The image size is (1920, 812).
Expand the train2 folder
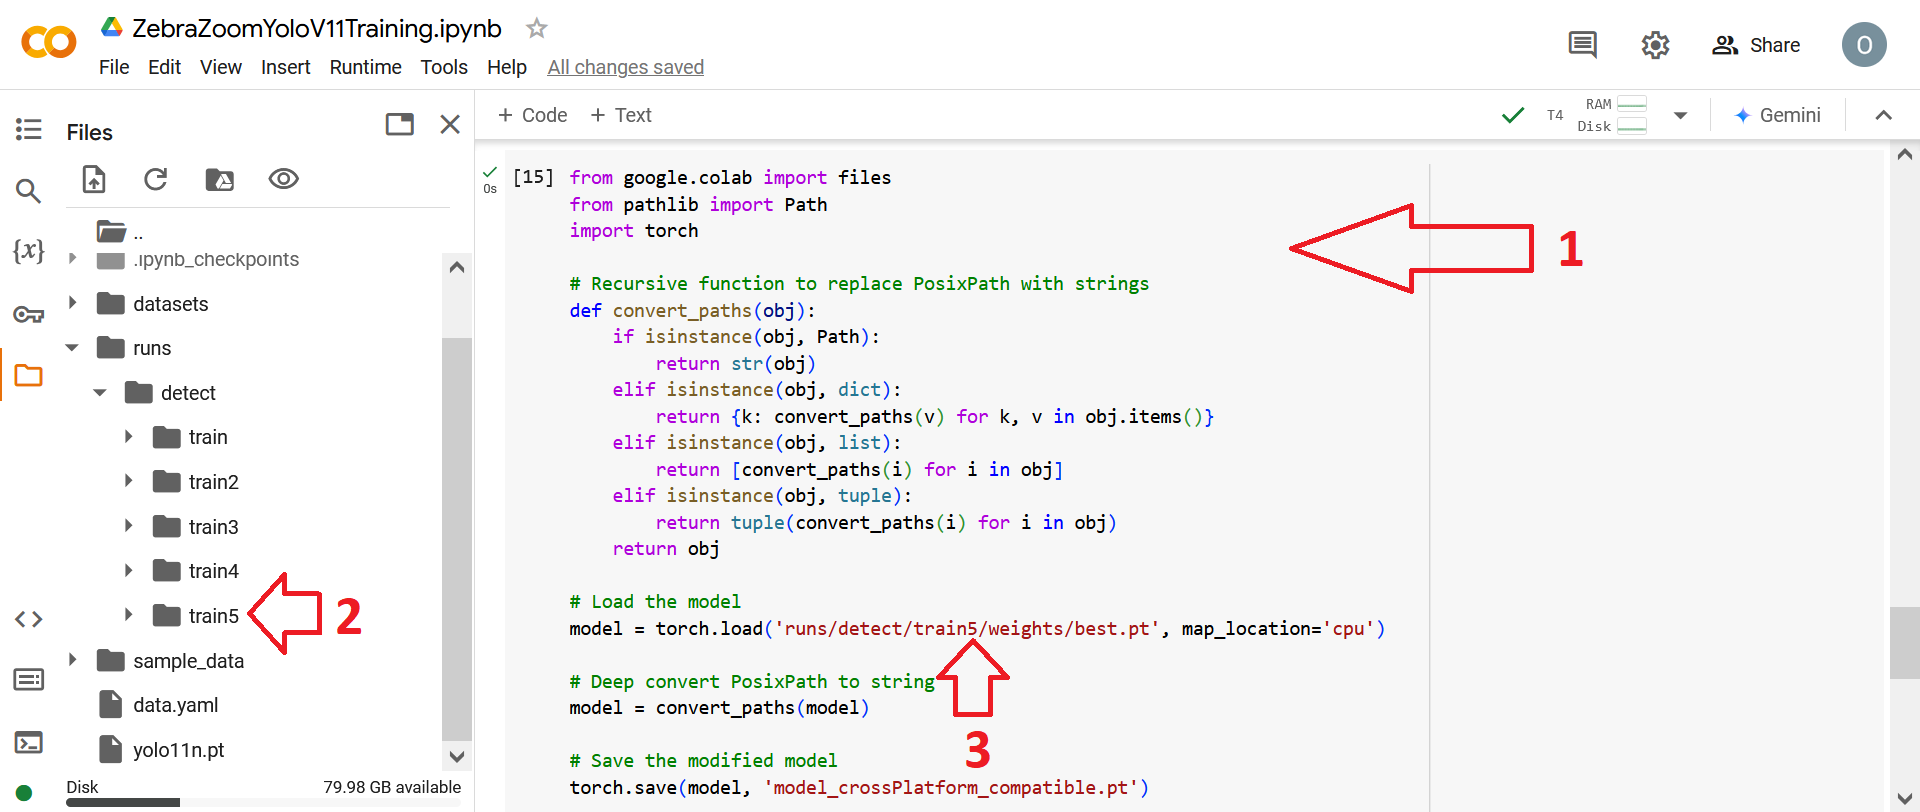(128, 481)
